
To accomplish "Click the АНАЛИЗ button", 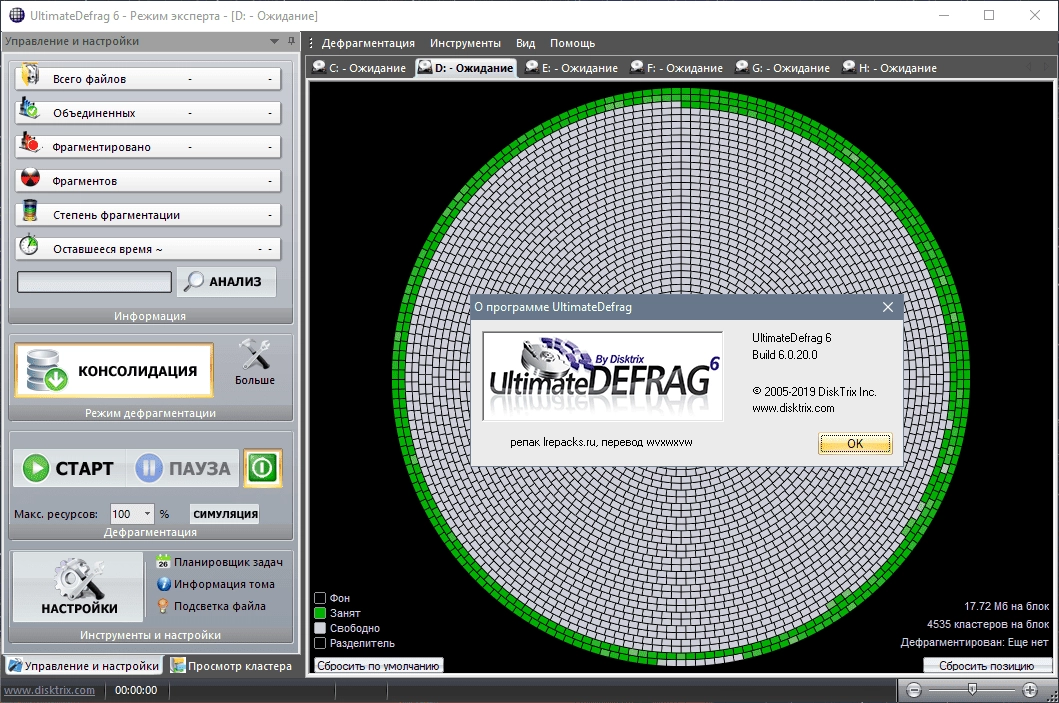I will (x=226, y=282).
